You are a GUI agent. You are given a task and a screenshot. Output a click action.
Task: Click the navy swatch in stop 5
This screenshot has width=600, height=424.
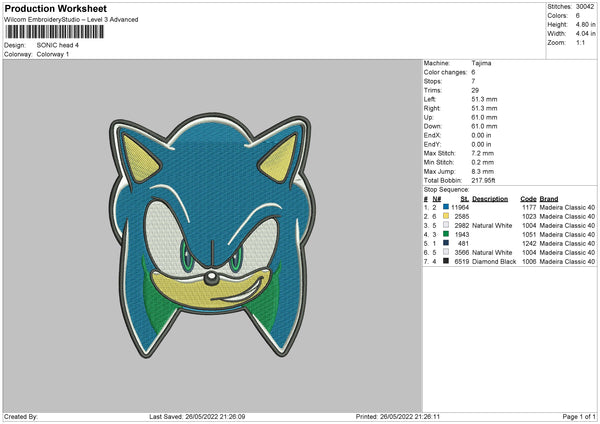[x=446, y=242]
